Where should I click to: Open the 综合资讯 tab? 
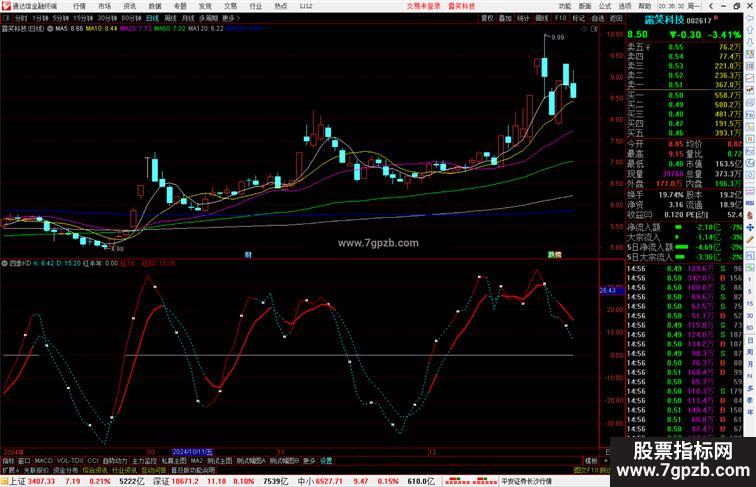[x=95, y=470]
